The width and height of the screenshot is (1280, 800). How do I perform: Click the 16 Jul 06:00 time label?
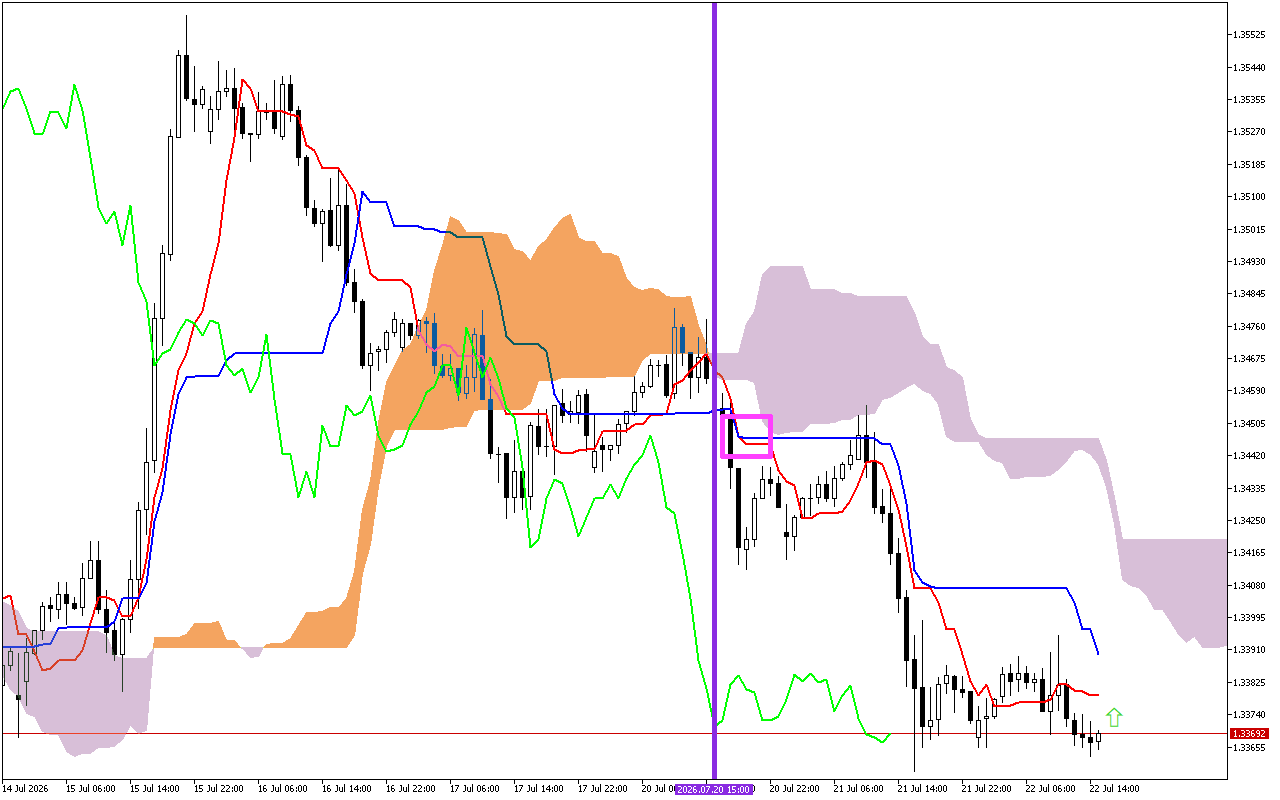click(282, 788)
